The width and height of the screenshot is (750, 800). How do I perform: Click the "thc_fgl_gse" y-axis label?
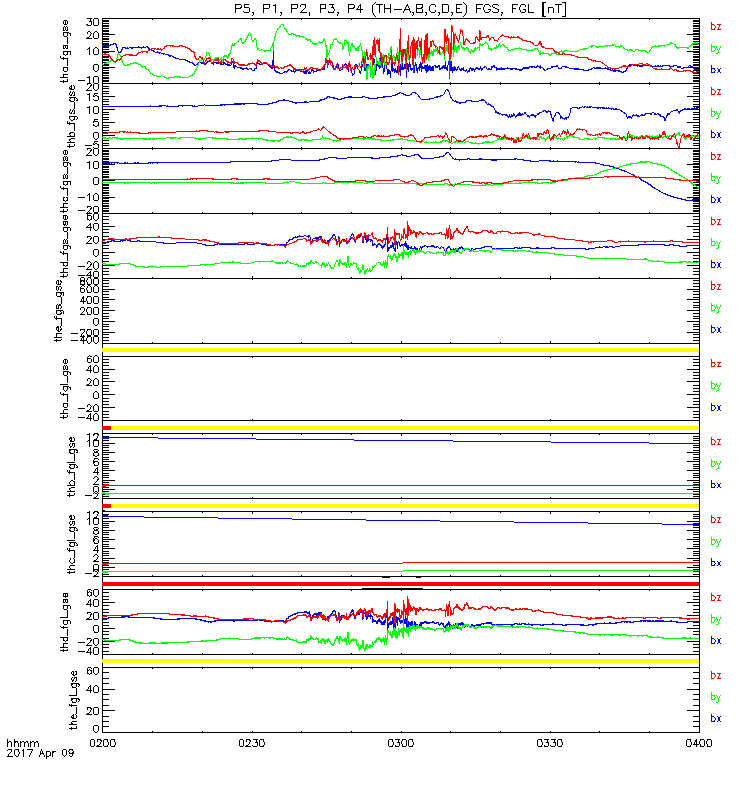[x=71, y=544]
